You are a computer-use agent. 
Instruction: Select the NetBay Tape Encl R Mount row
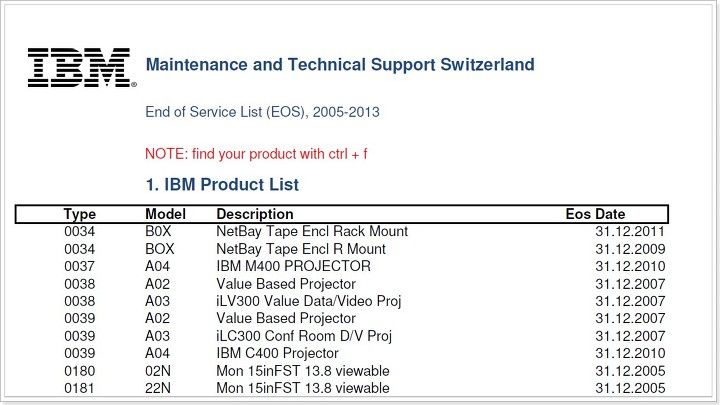[365, 249]
